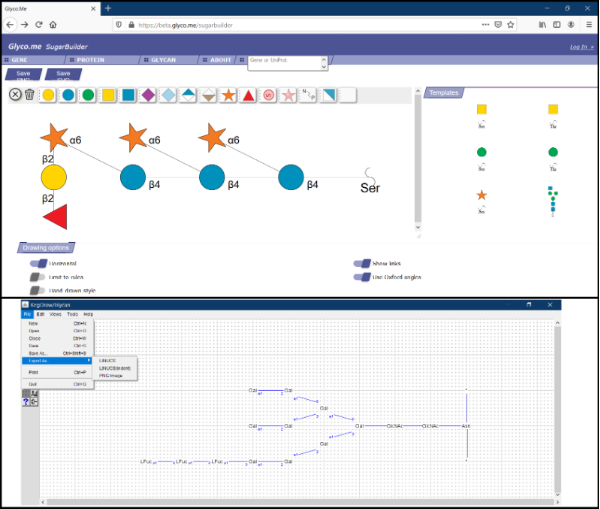Select the red triangle fucose symbol

pos(249,95)
